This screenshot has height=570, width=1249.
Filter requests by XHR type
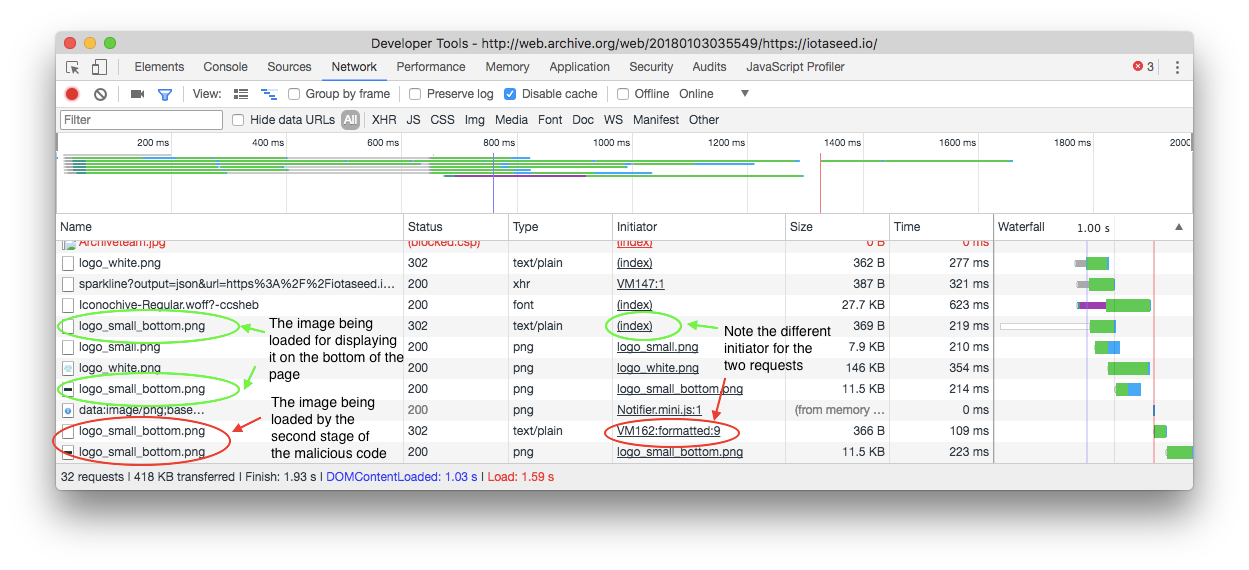point(384,120)
